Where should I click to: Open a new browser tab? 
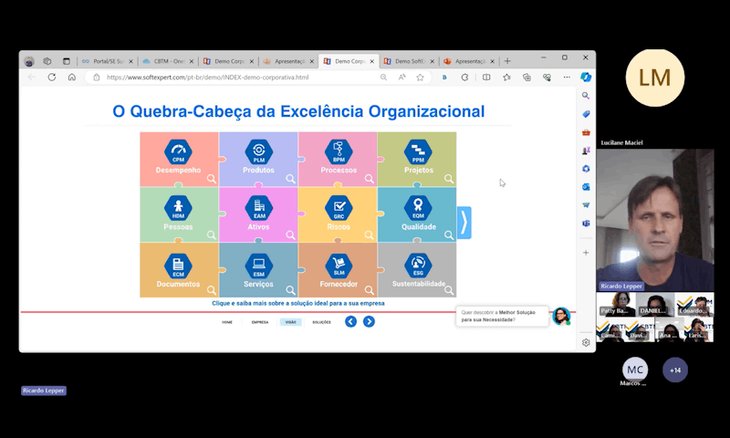click(x=507, y=61)
